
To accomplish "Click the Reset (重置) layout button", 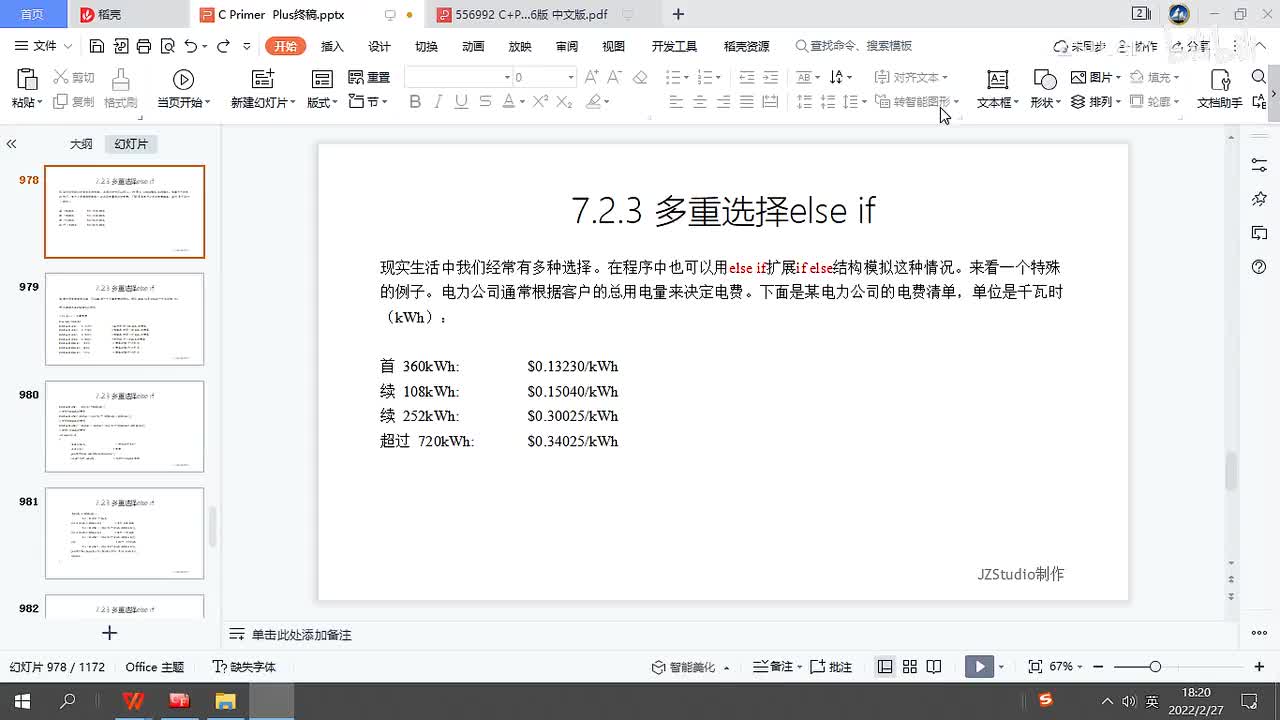I will tap(369, 77).
